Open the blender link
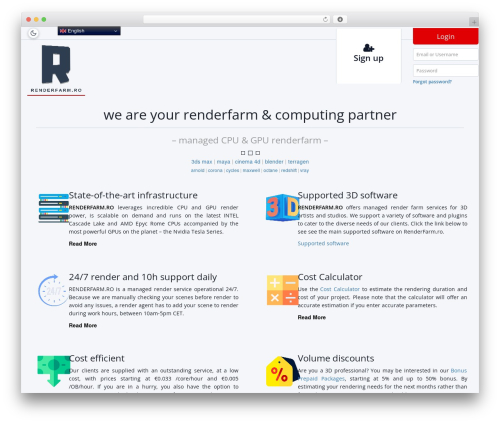This screenshot has width=500, height=423. [x=274, y=162]
